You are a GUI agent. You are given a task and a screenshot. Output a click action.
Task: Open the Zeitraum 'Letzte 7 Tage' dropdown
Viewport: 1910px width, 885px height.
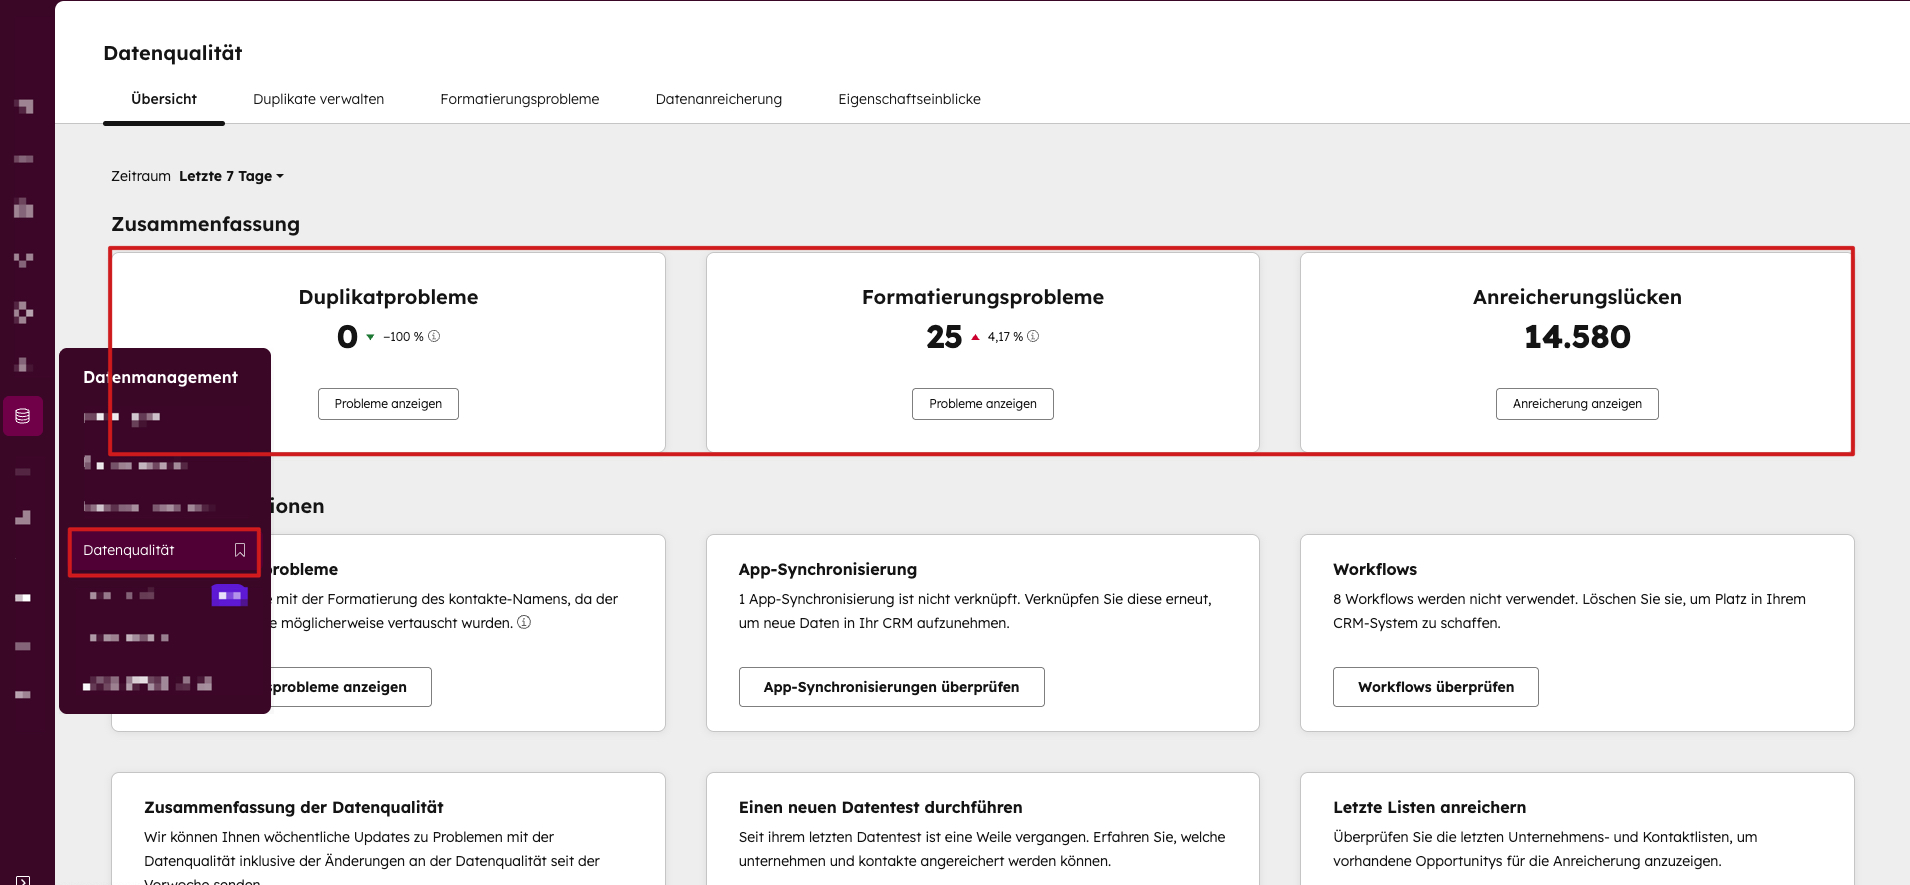coord(231,176)
